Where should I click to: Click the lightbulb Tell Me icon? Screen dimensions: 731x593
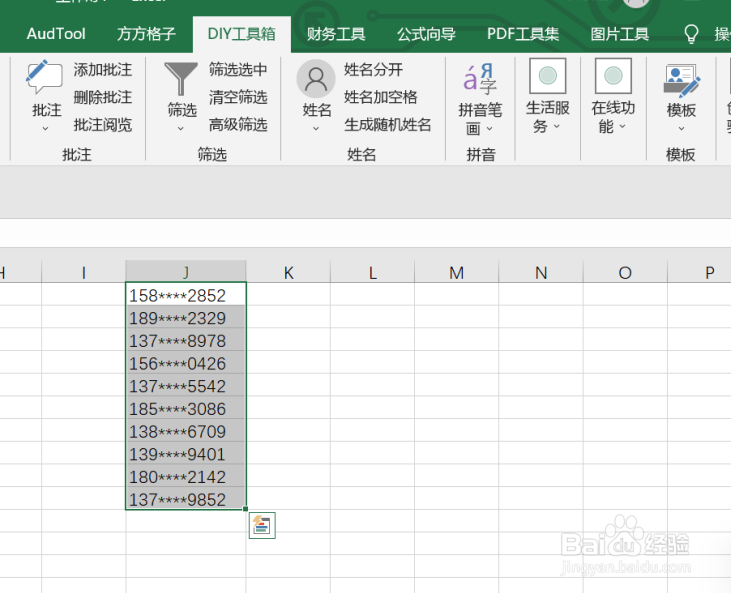[x=691, y=34]
